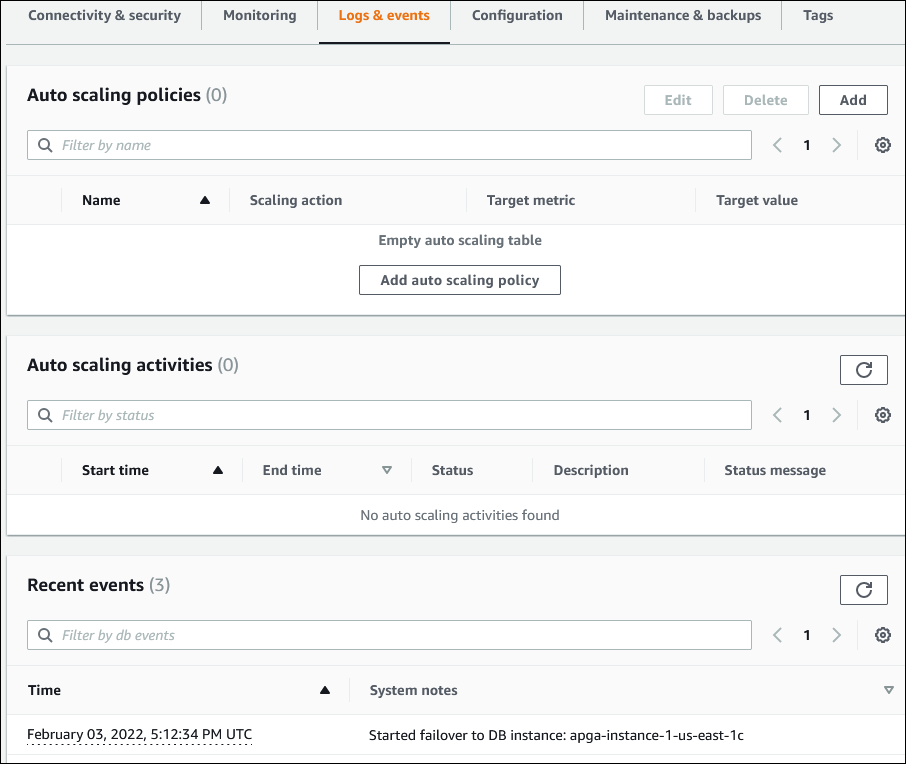Click next page arrow for Auto scaling policies

(837, 145)
